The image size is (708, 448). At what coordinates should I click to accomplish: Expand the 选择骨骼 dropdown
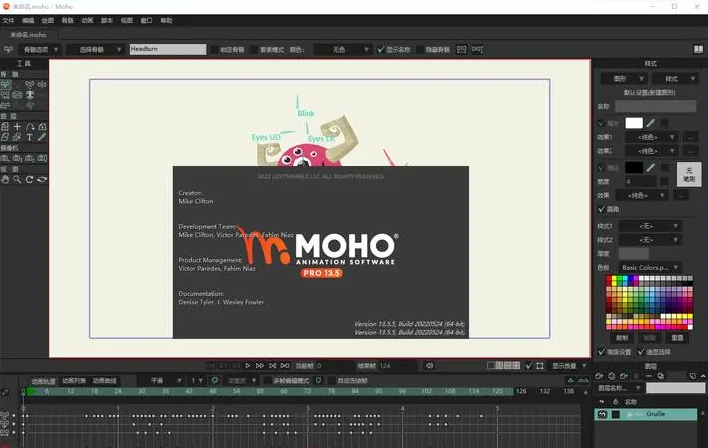point(100,49)
